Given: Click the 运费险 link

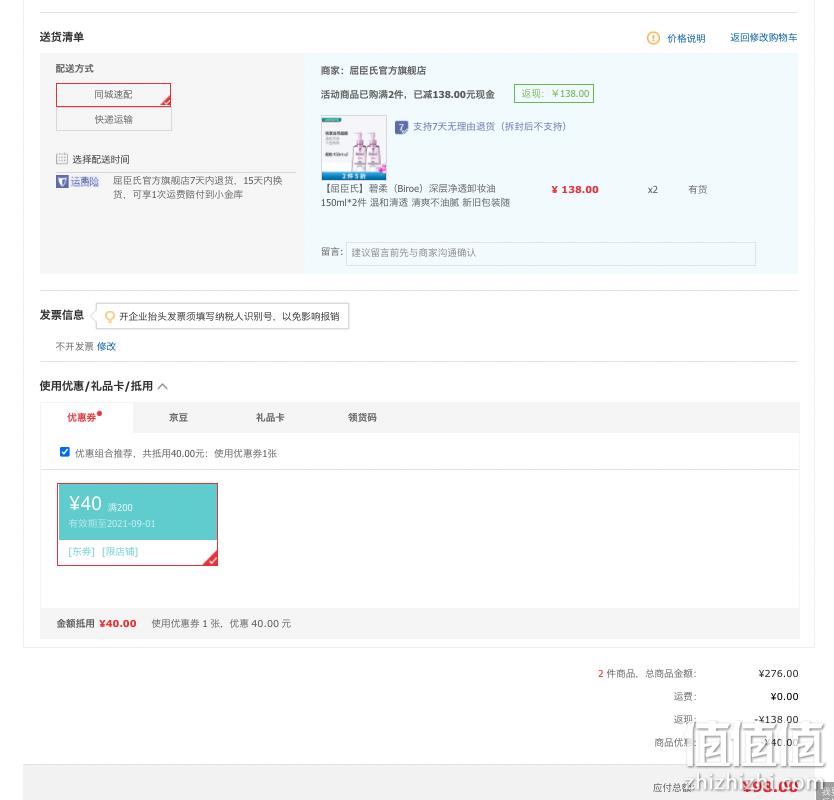Looking at the screenshot, I should pos(85,181).
